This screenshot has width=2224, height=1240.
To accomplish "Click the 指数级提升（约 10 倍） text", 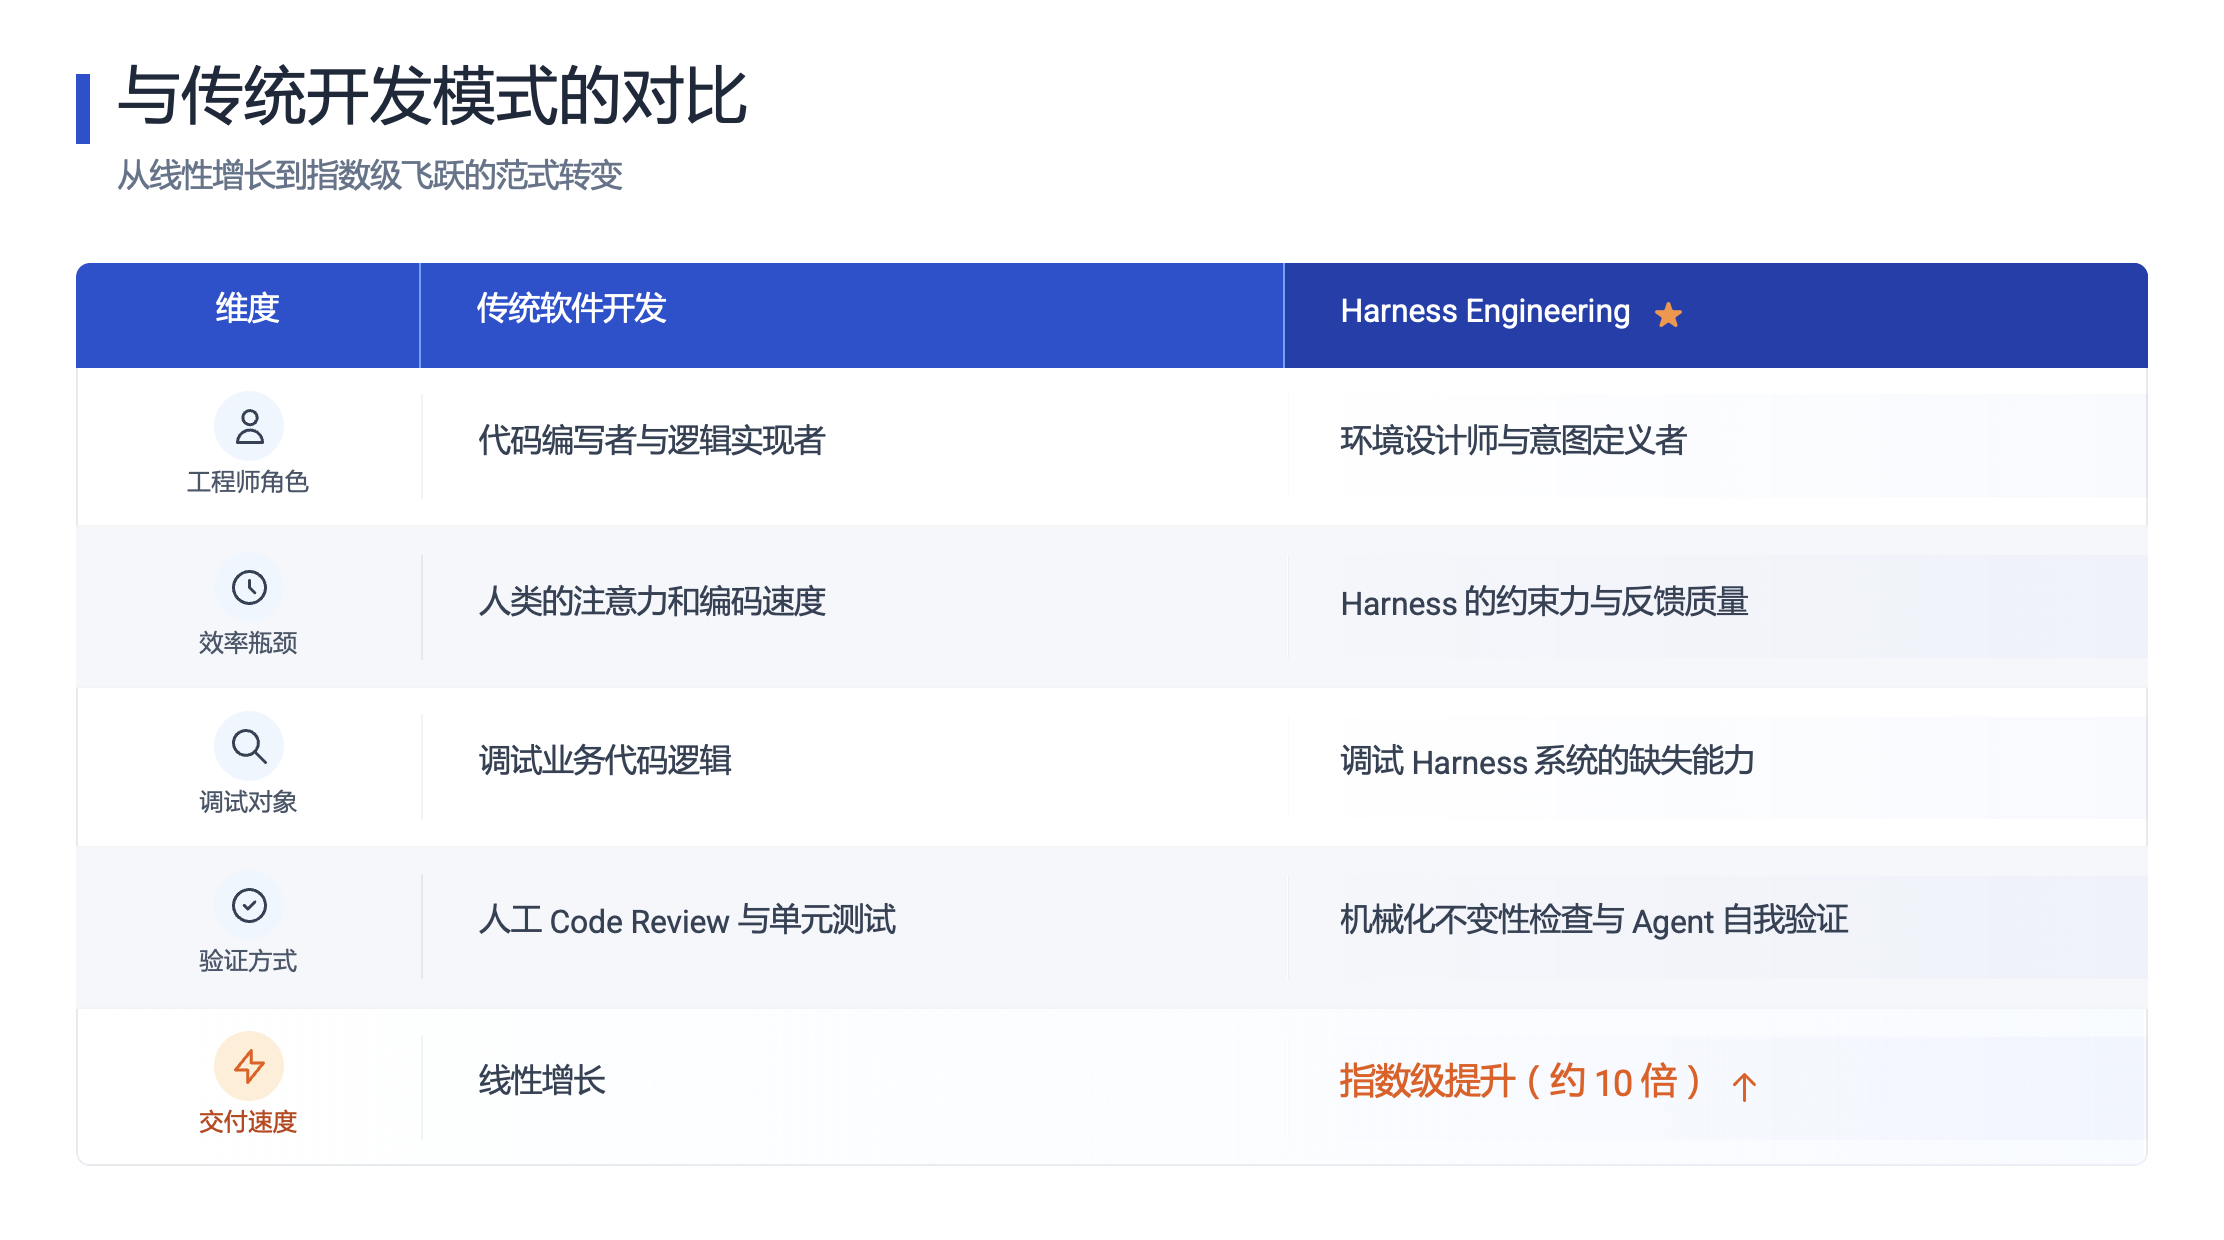I will tap(1520, 1082).
